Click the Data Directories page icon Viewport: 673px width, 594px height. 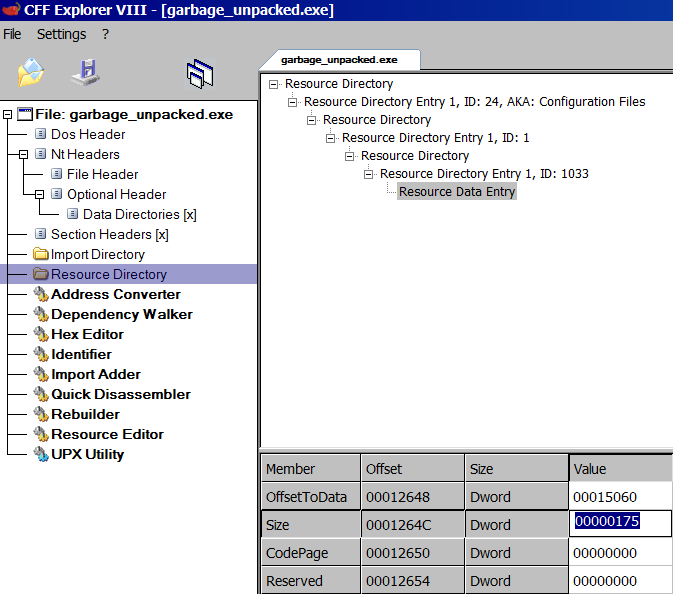(73, 214)
